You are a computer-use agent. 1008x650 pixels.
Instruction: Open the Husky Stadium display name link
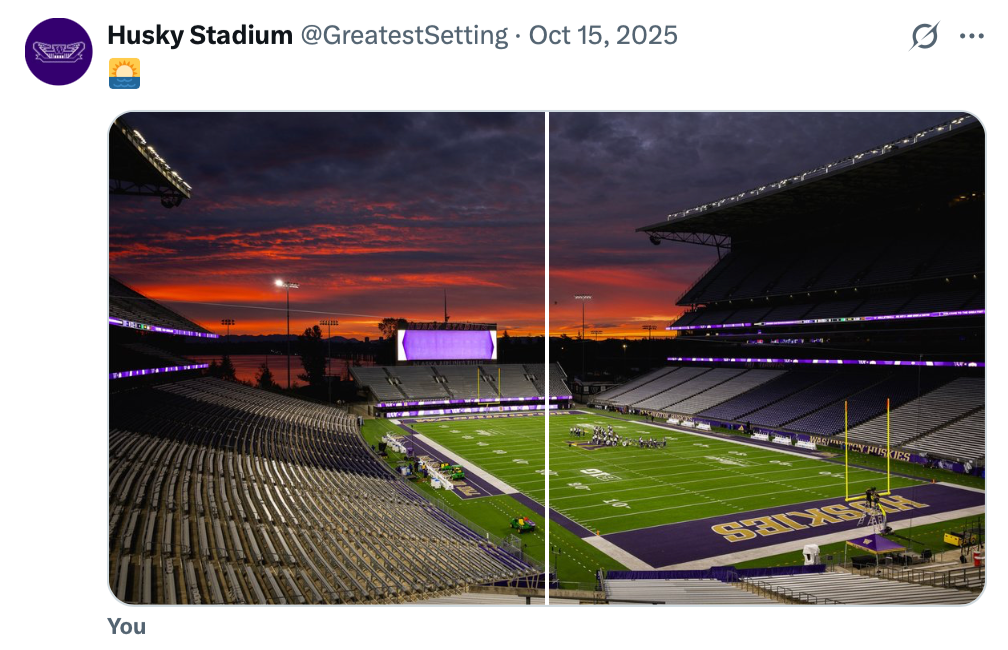pyautogui.click(x=200, y=36)
